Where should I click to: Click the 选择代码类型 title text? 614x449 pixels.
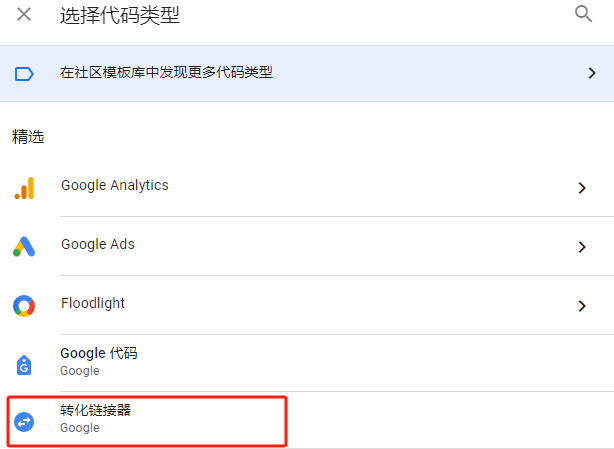pyautogui.click(x=120, y=14)
